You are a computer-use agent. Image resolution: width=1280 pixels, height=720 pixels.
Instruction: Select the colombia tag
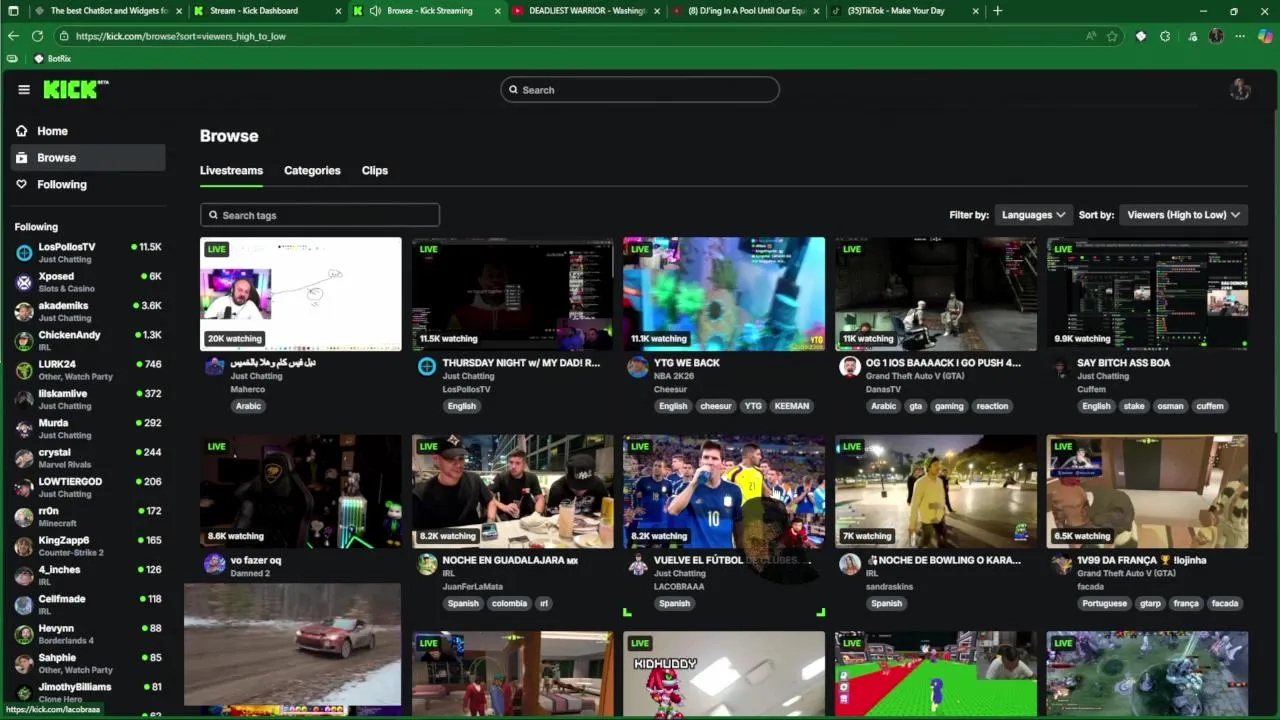[509, 603]
